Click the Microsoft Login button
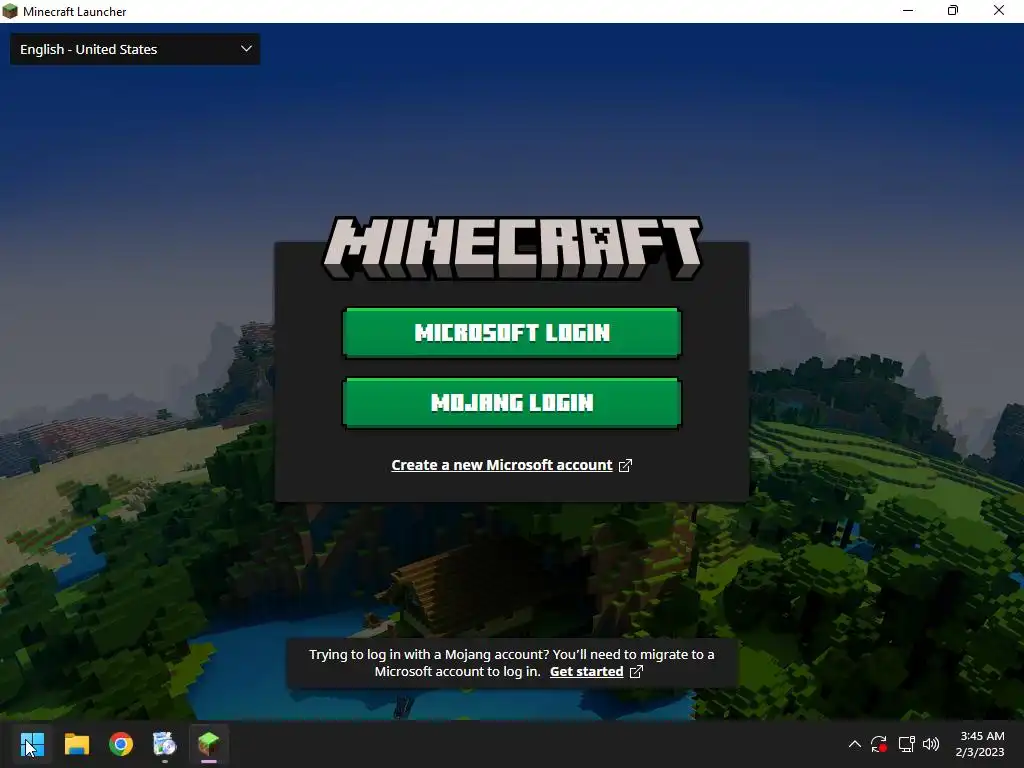 [512, 332]
